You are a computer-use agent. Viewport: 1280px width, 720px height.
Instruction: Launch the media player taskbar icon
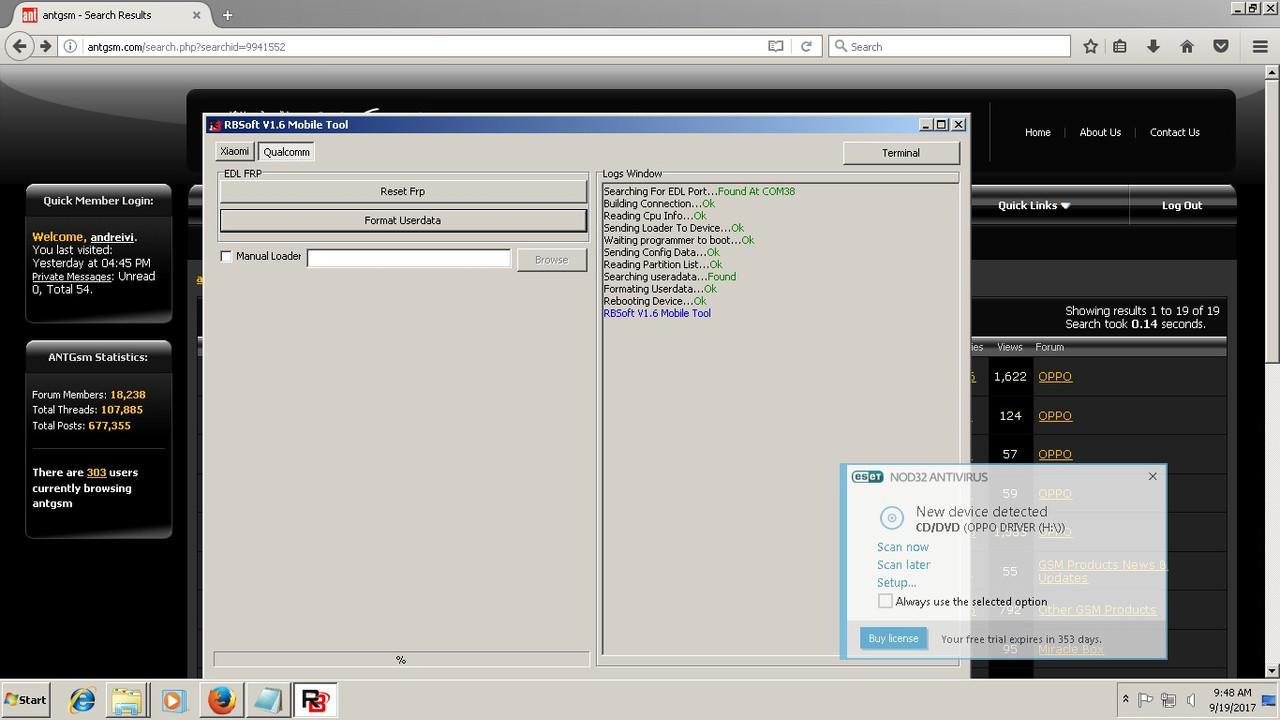[x=172, y=700]
